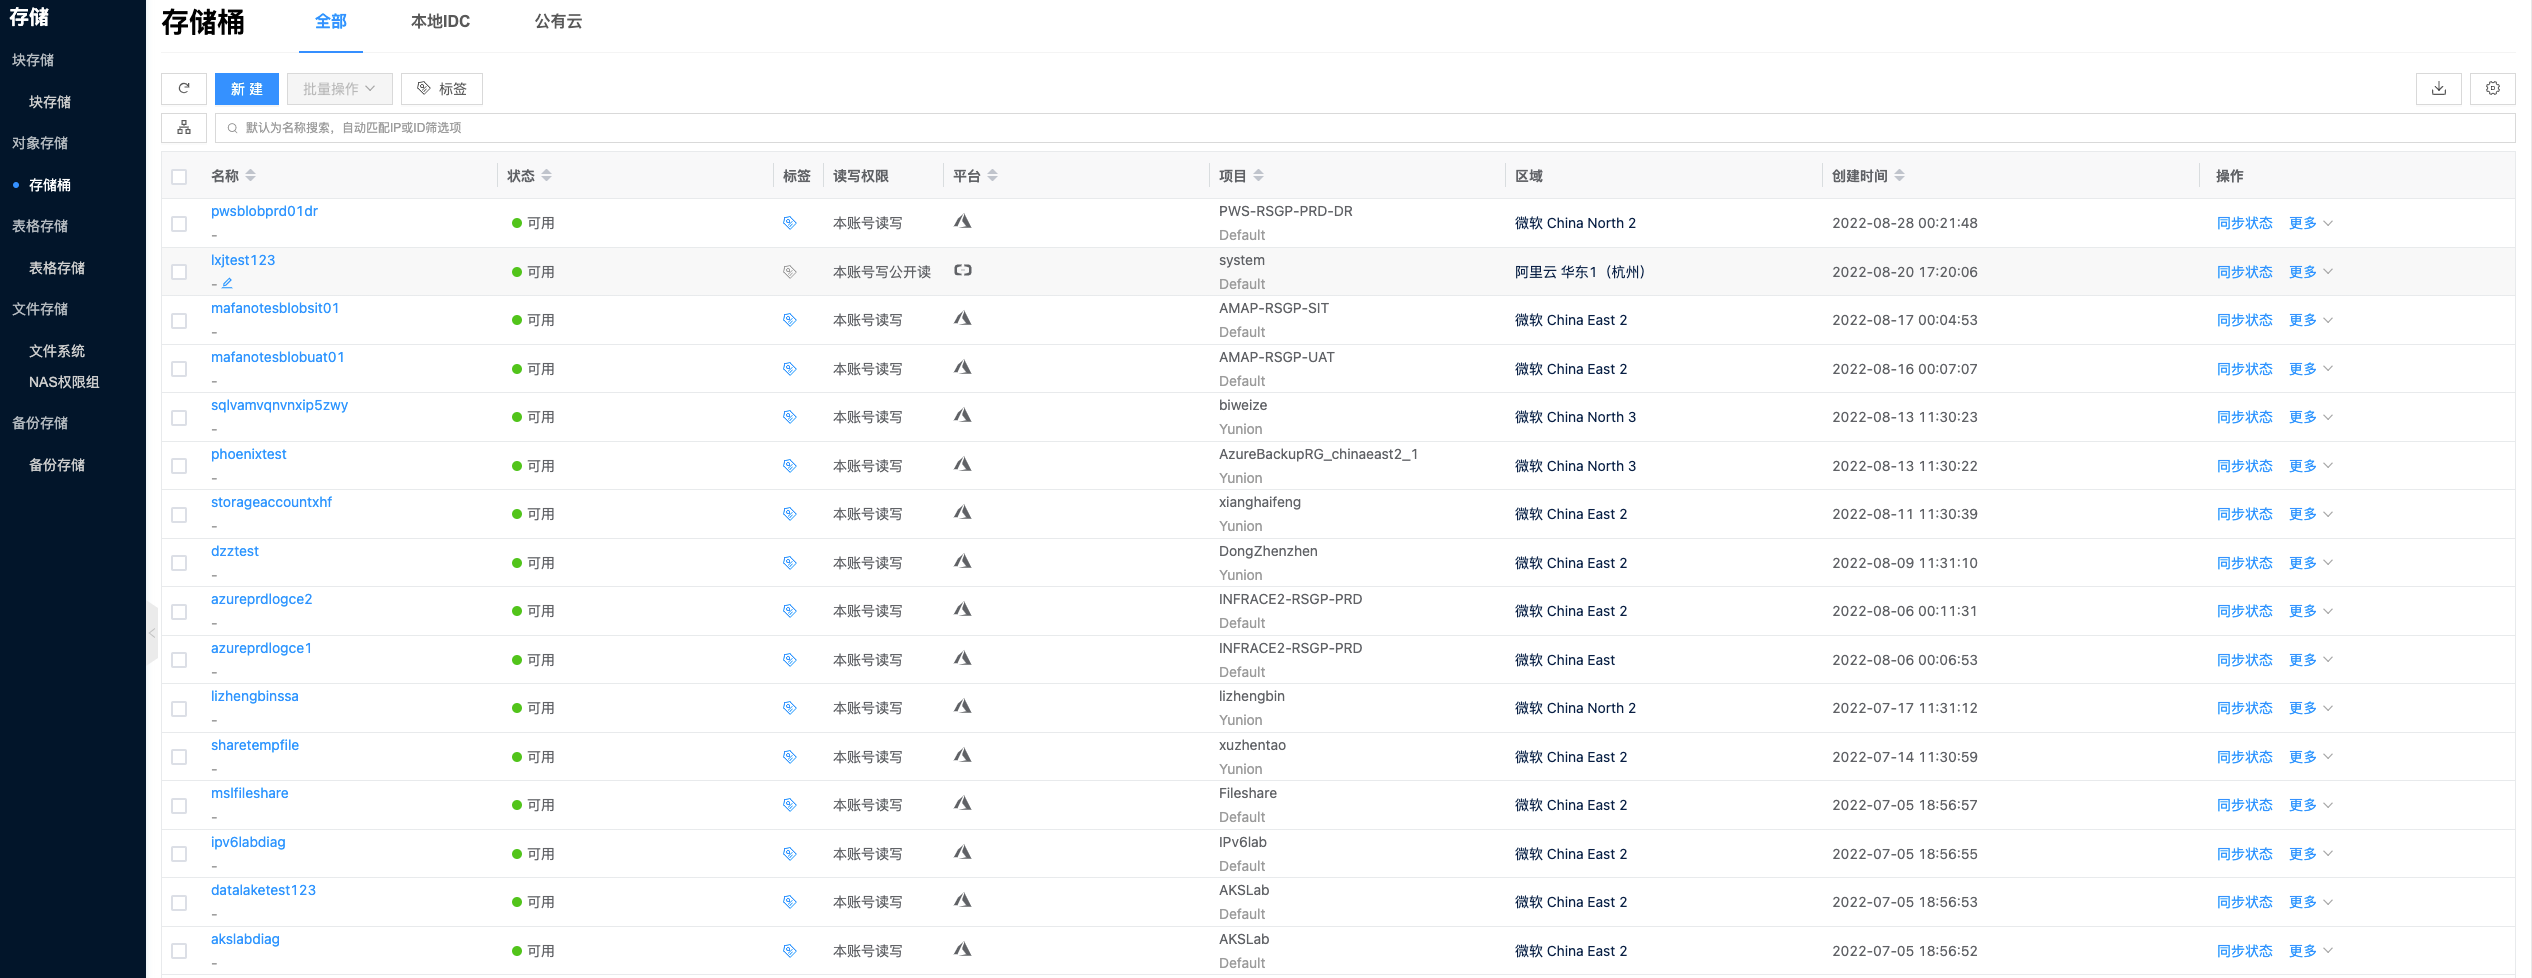This screenshot has height=978, width=2532.
Task: Click the tag icon for mafanotesblobuat01
Action: point(789,369)
